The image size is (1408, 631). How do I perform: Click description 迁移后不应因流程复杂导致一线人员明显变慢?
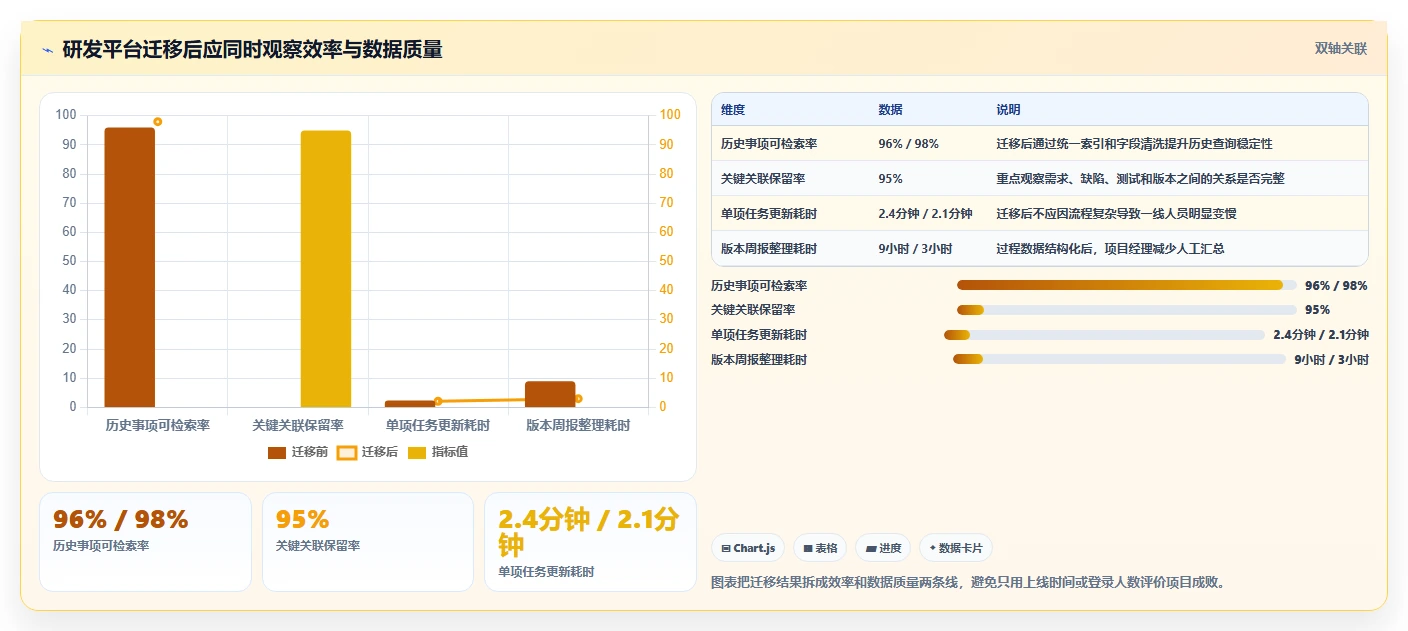pyautogui.click(x=1117, y=214)
